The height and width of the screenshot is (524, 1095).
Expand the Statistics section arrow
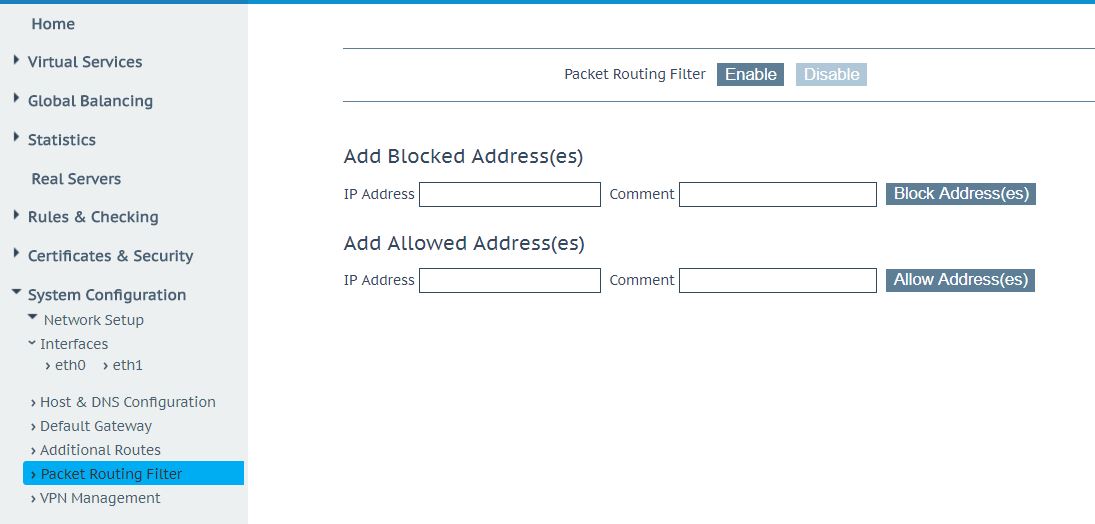tap(17, 138)
